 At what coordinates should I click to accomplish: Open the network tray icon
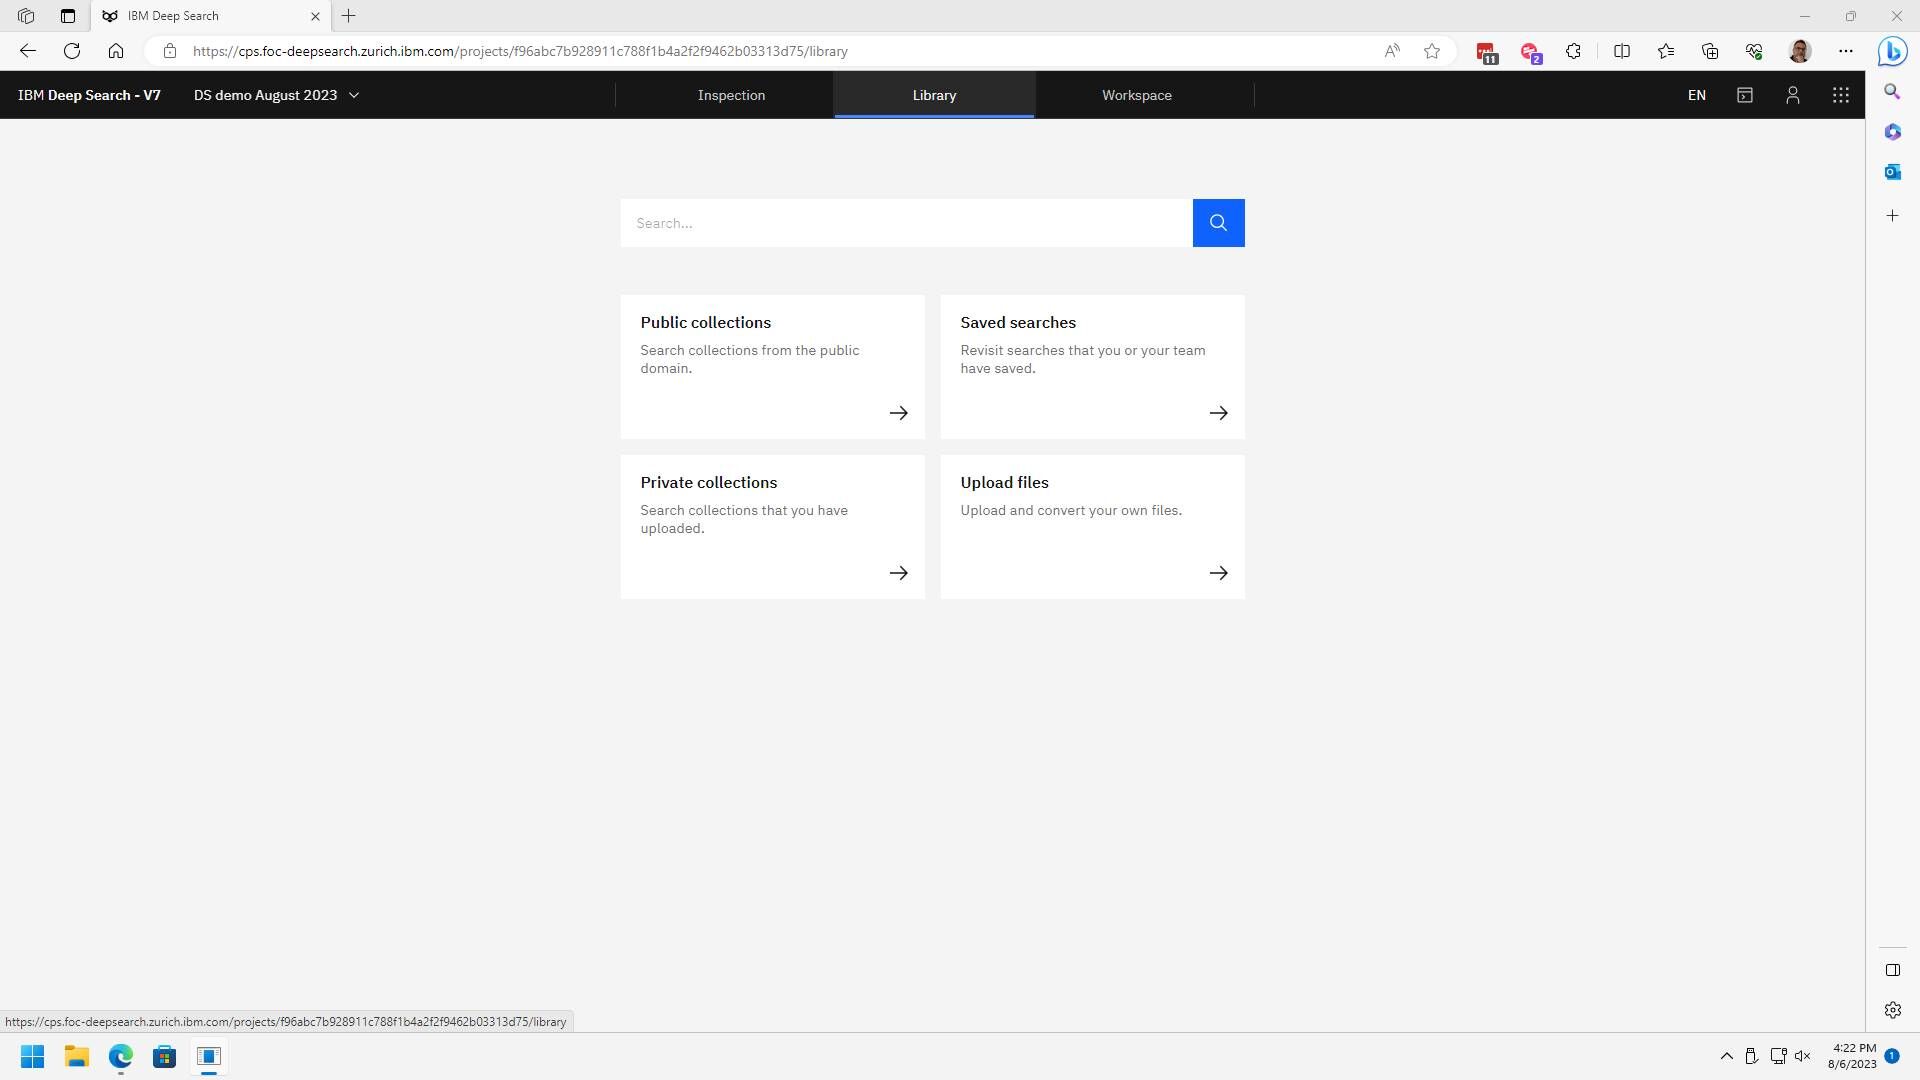pos(1777,1056)
